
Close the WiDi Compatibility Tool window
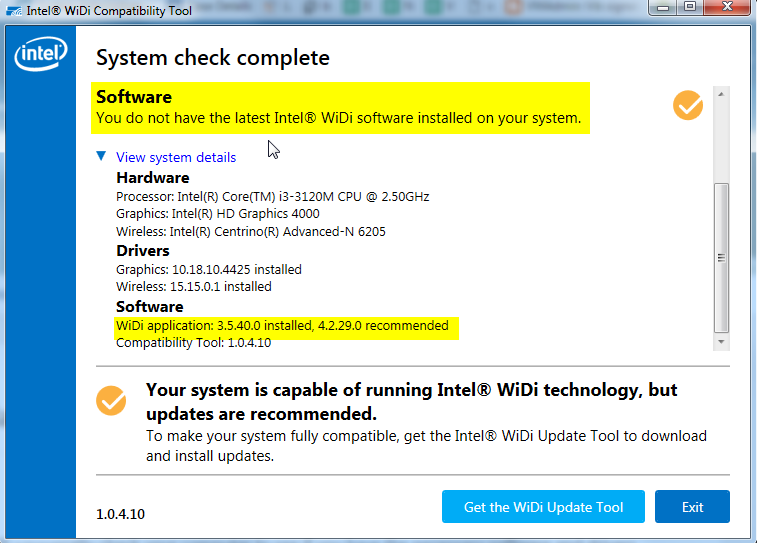click(x=727, y=7)
